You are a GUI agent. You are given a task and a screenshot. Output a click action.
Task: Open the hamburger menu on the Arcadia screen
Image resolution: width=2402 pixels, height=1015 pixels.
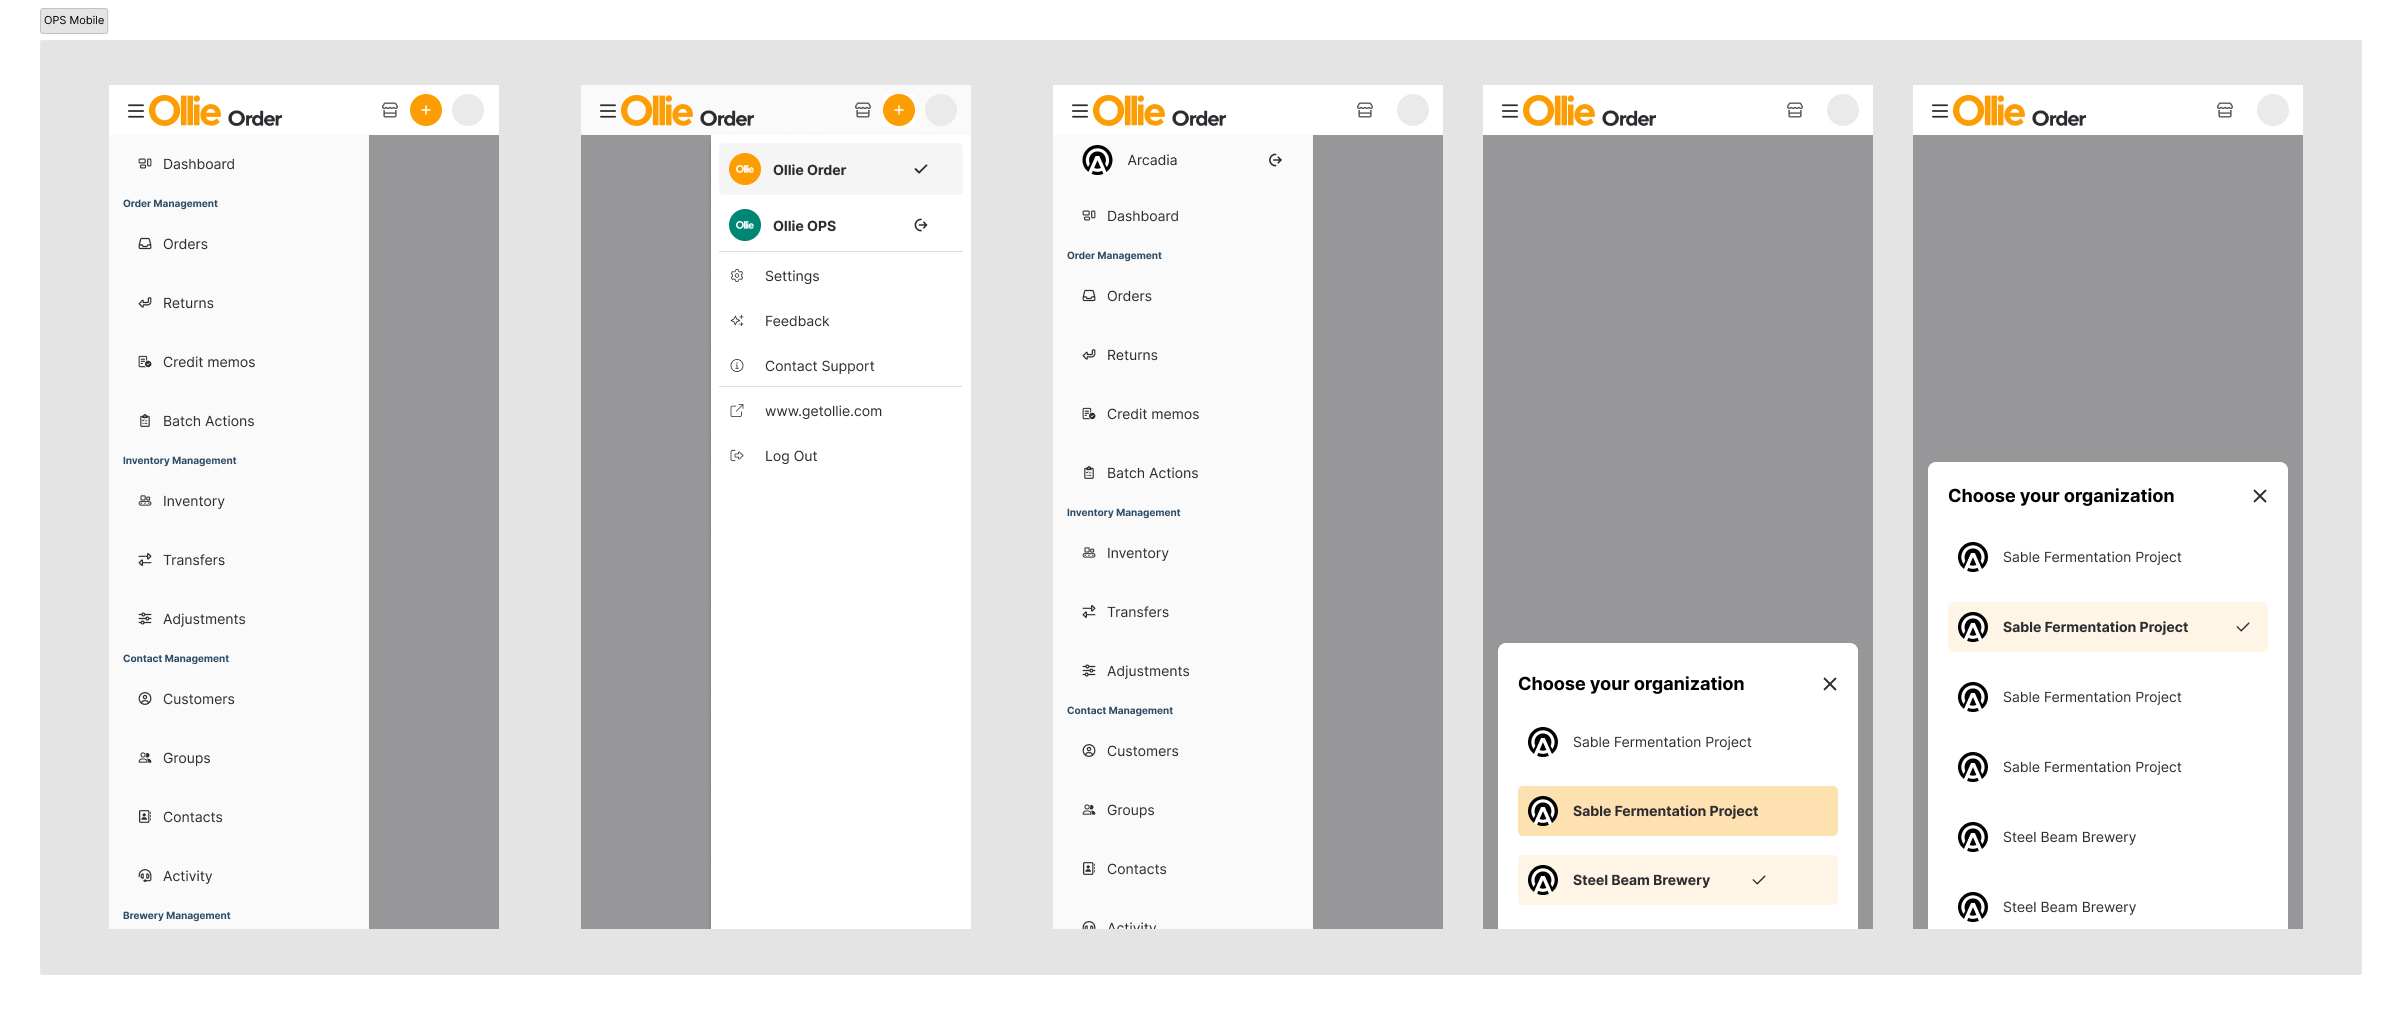tap(1080, 111)
